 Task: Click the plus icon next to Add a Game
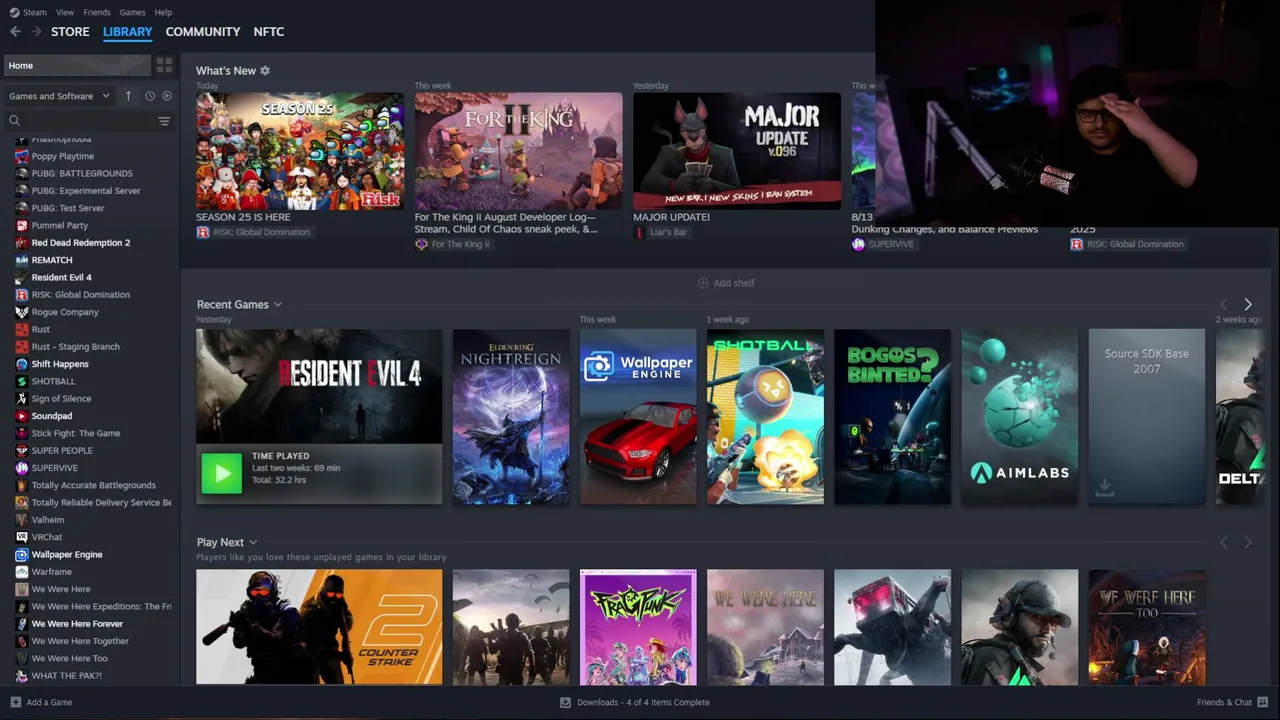tap(15, 702)
